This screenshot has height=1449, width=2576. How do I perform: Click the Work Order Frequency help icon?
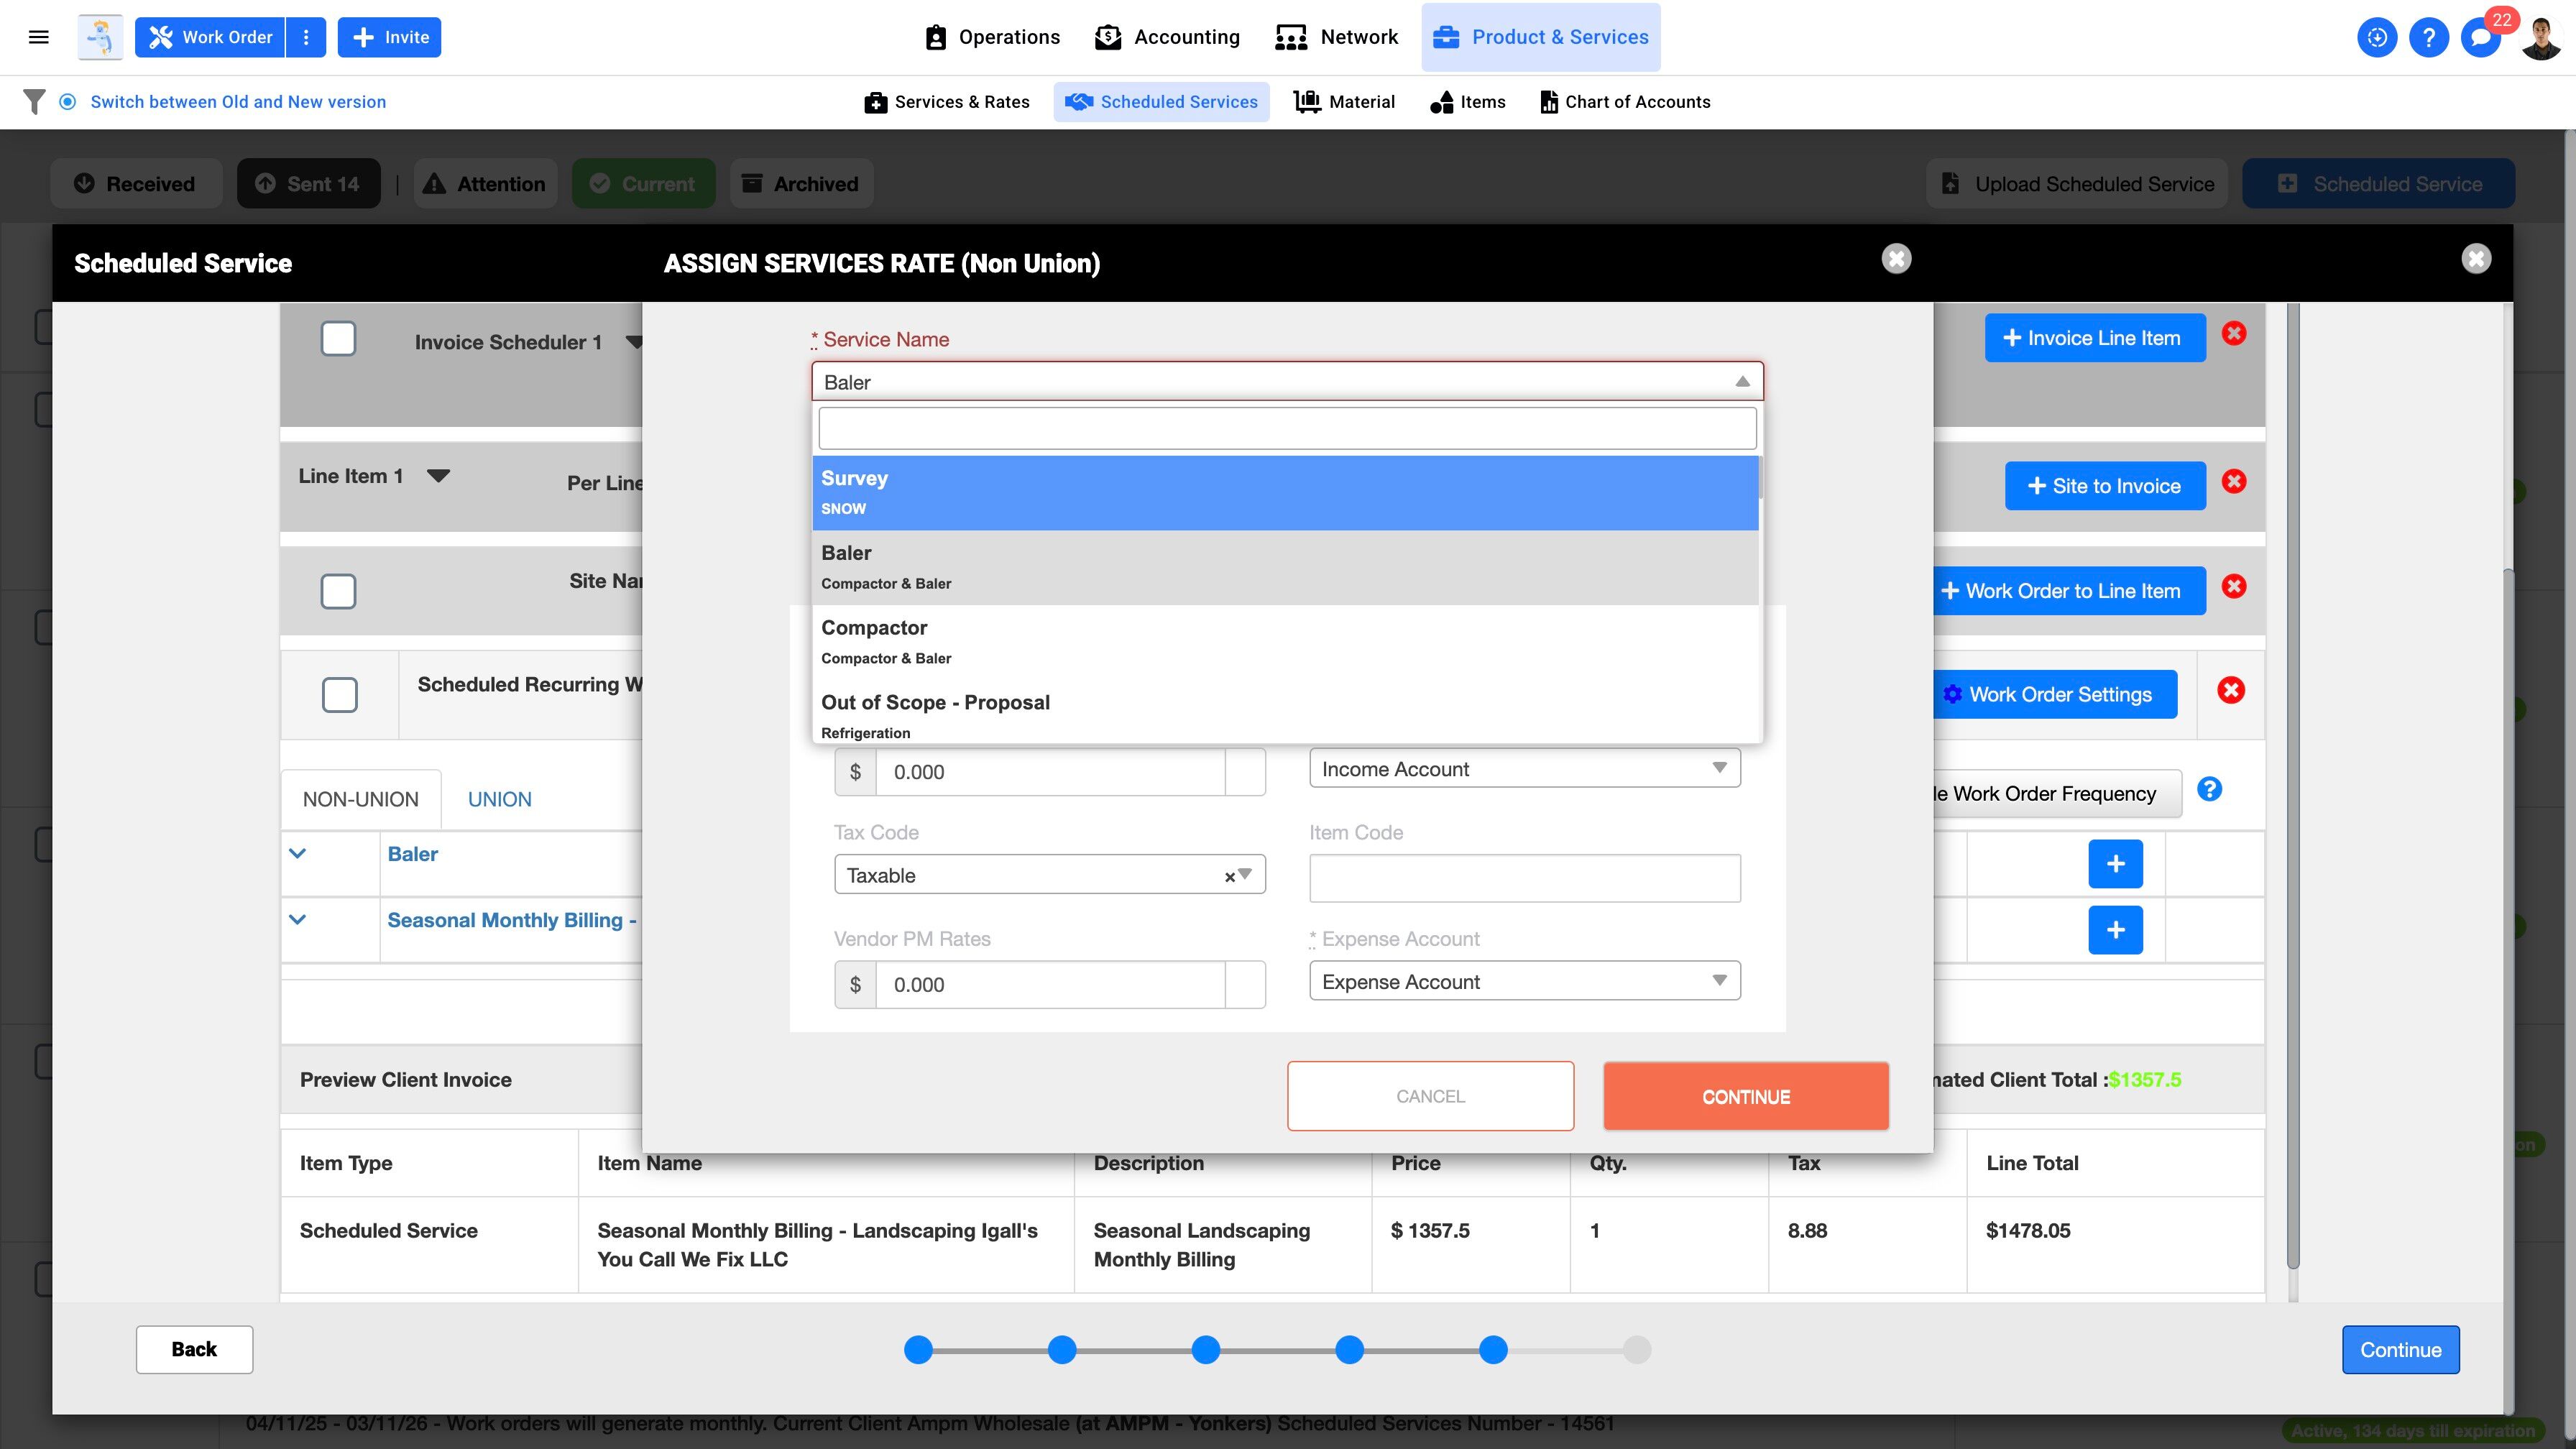pos(2209,790)
